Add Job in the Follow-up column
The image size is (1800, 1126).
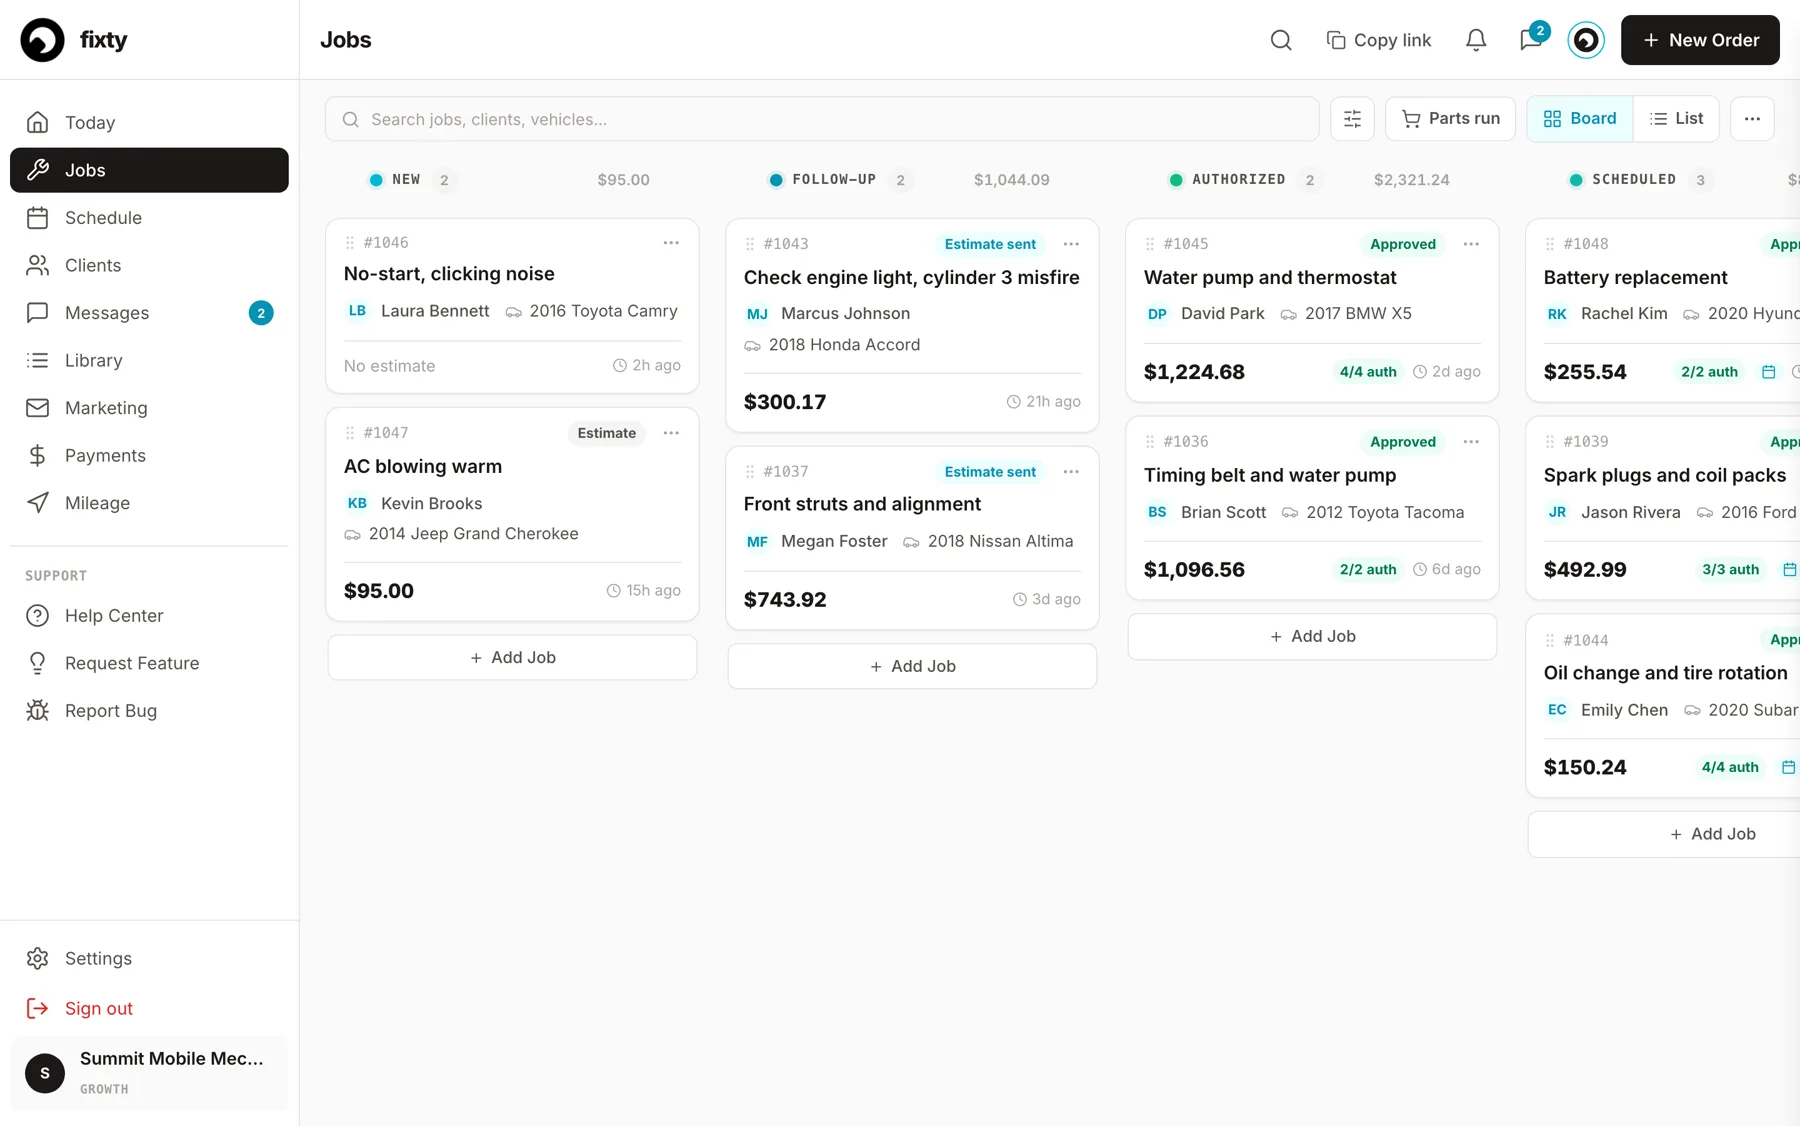pyautogui.click(x=912, y=666)
